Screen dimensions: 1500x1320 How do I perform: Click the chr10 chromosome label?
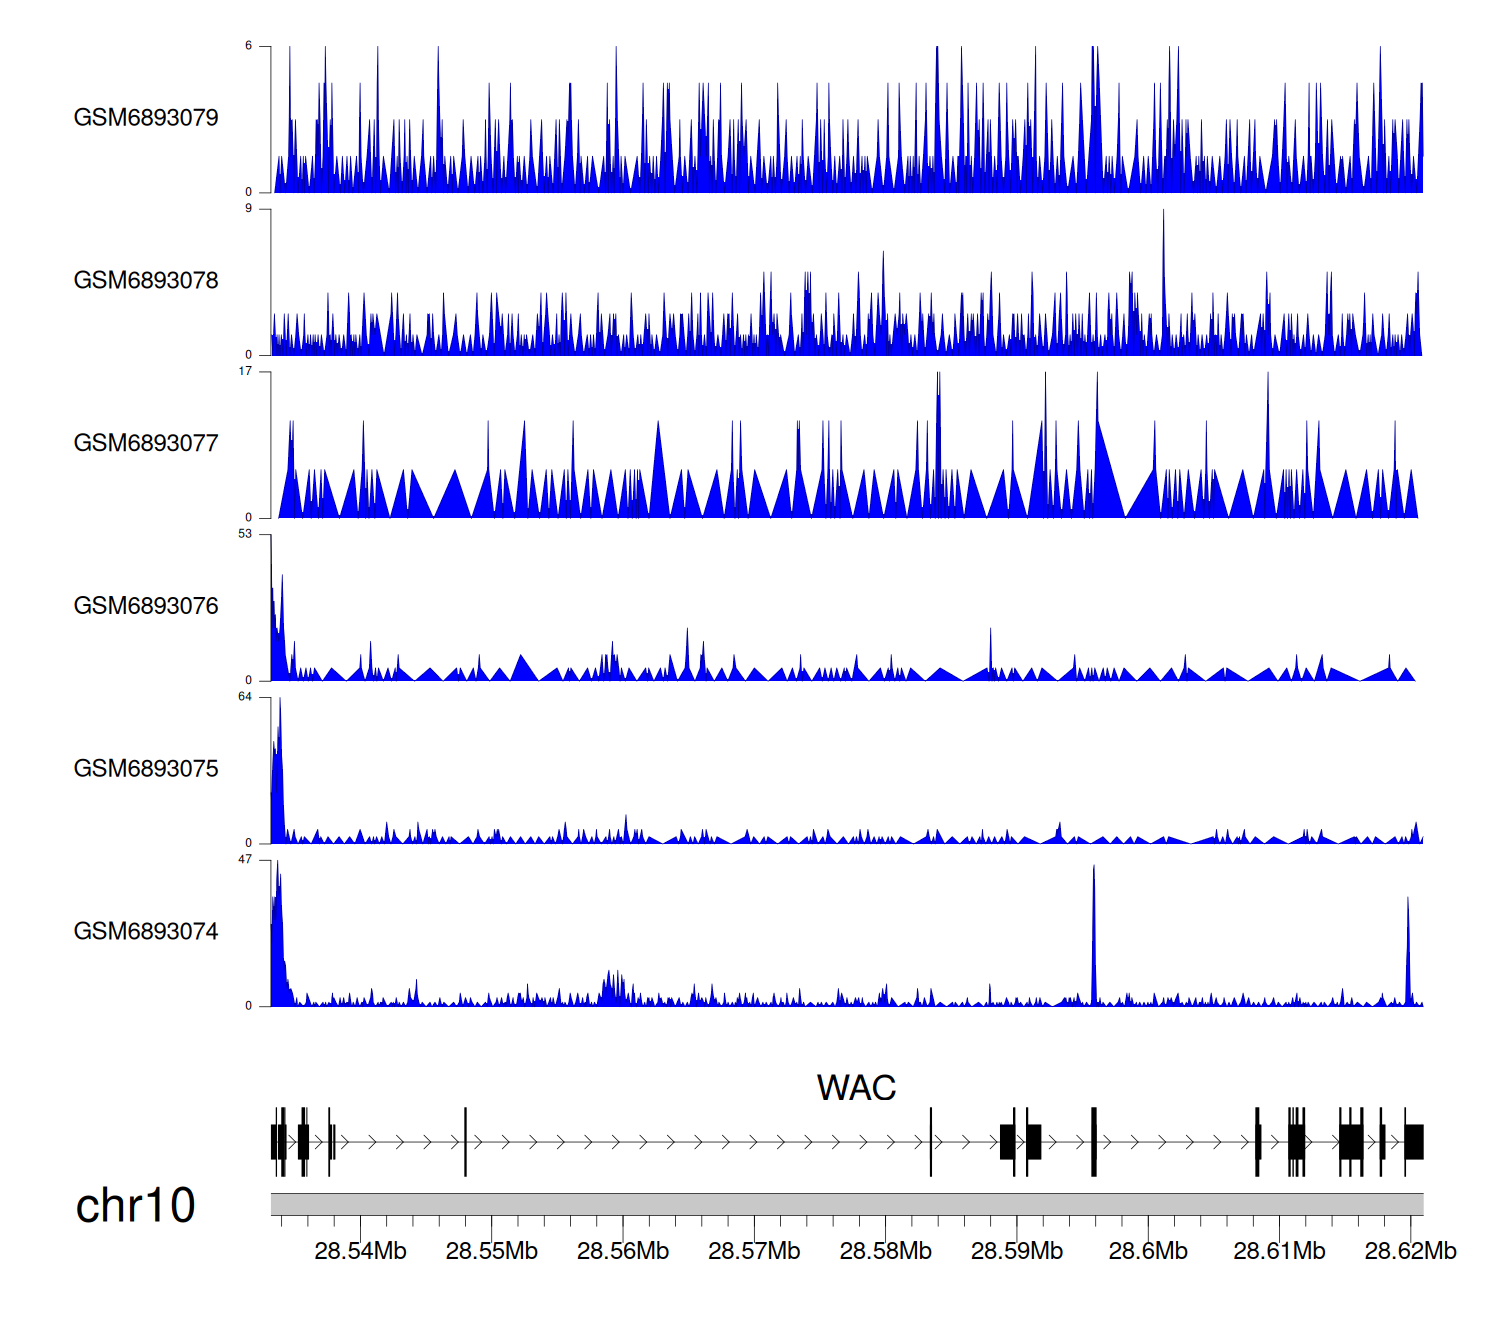(x=135, y=1206)
